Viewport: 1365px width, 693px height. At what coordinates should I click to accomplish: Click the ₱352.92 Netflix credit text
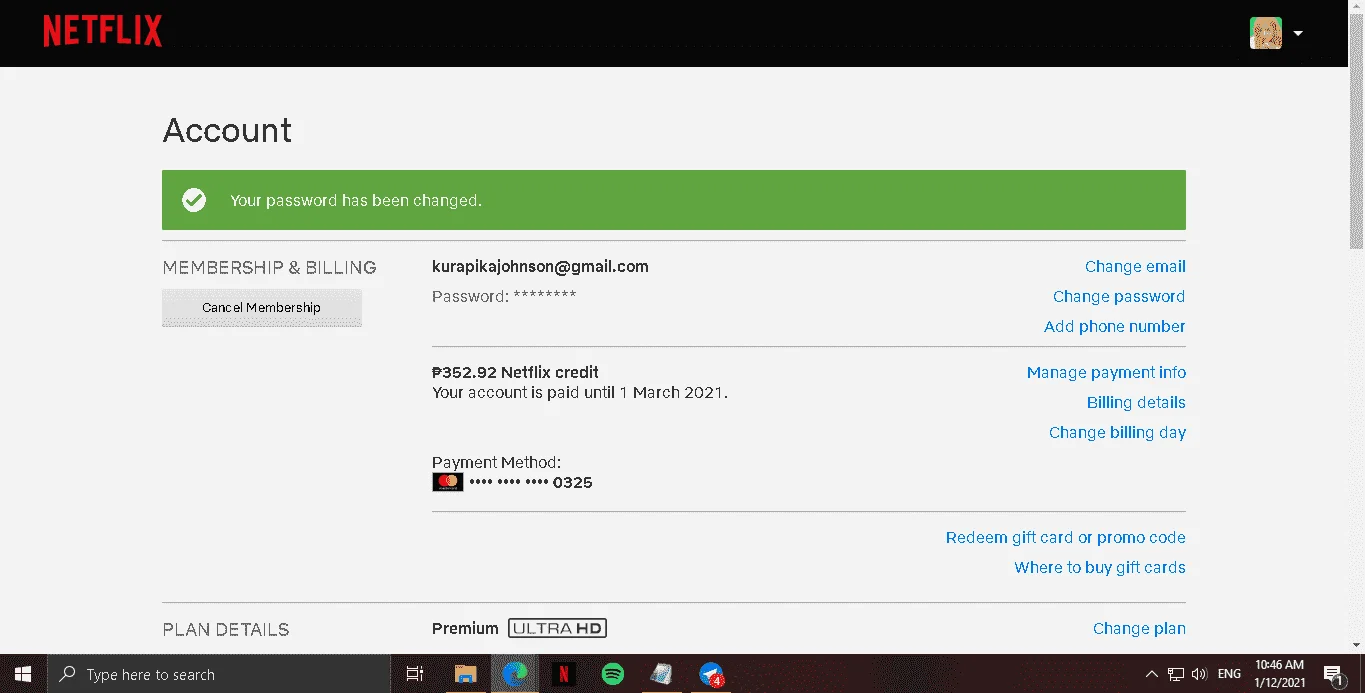tap(515, 373)
